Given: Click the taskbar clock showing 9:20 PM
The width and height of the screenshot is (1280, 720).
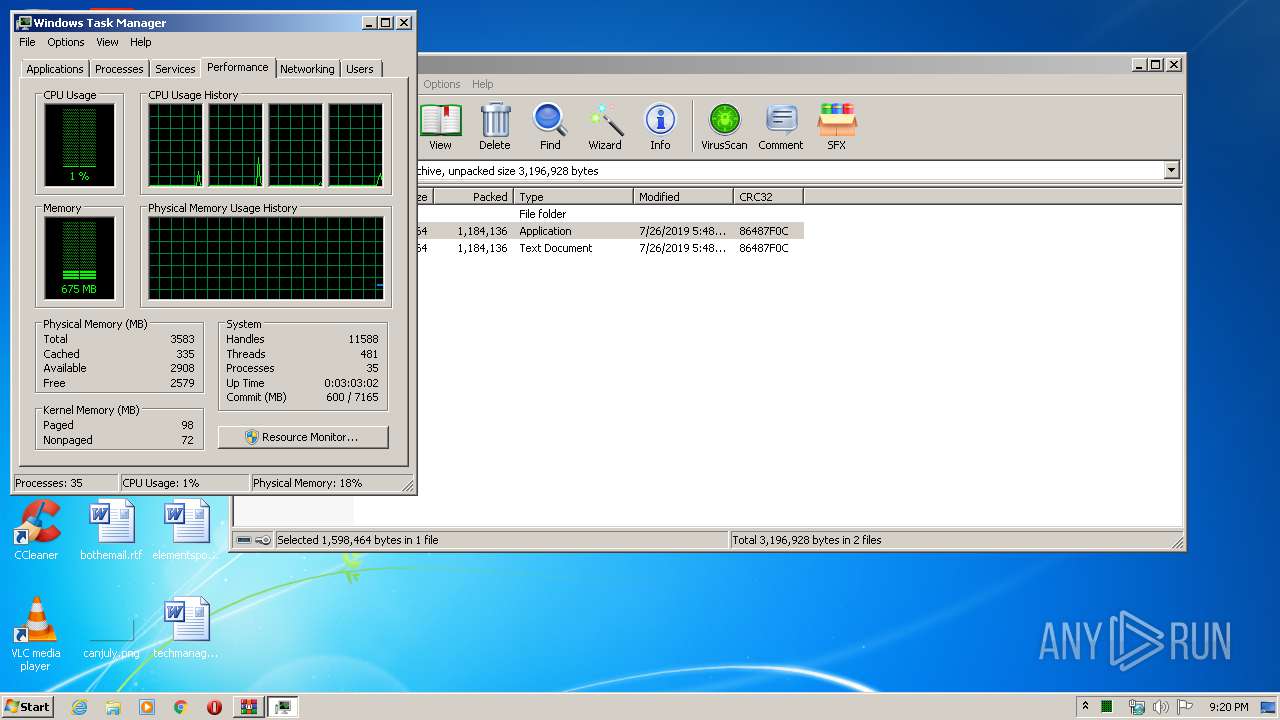Looking at the screenshot, I should click(1228, 707).
